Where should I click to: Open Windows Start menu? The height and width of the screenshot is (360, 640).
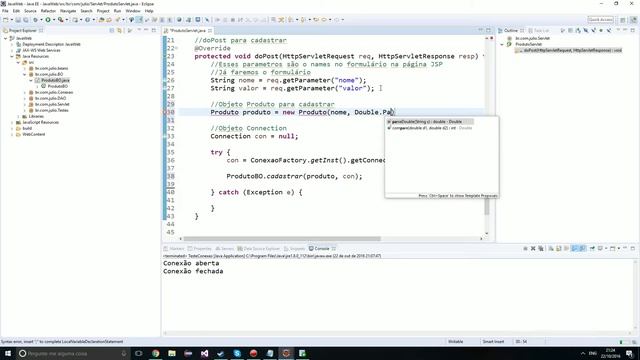8,353
